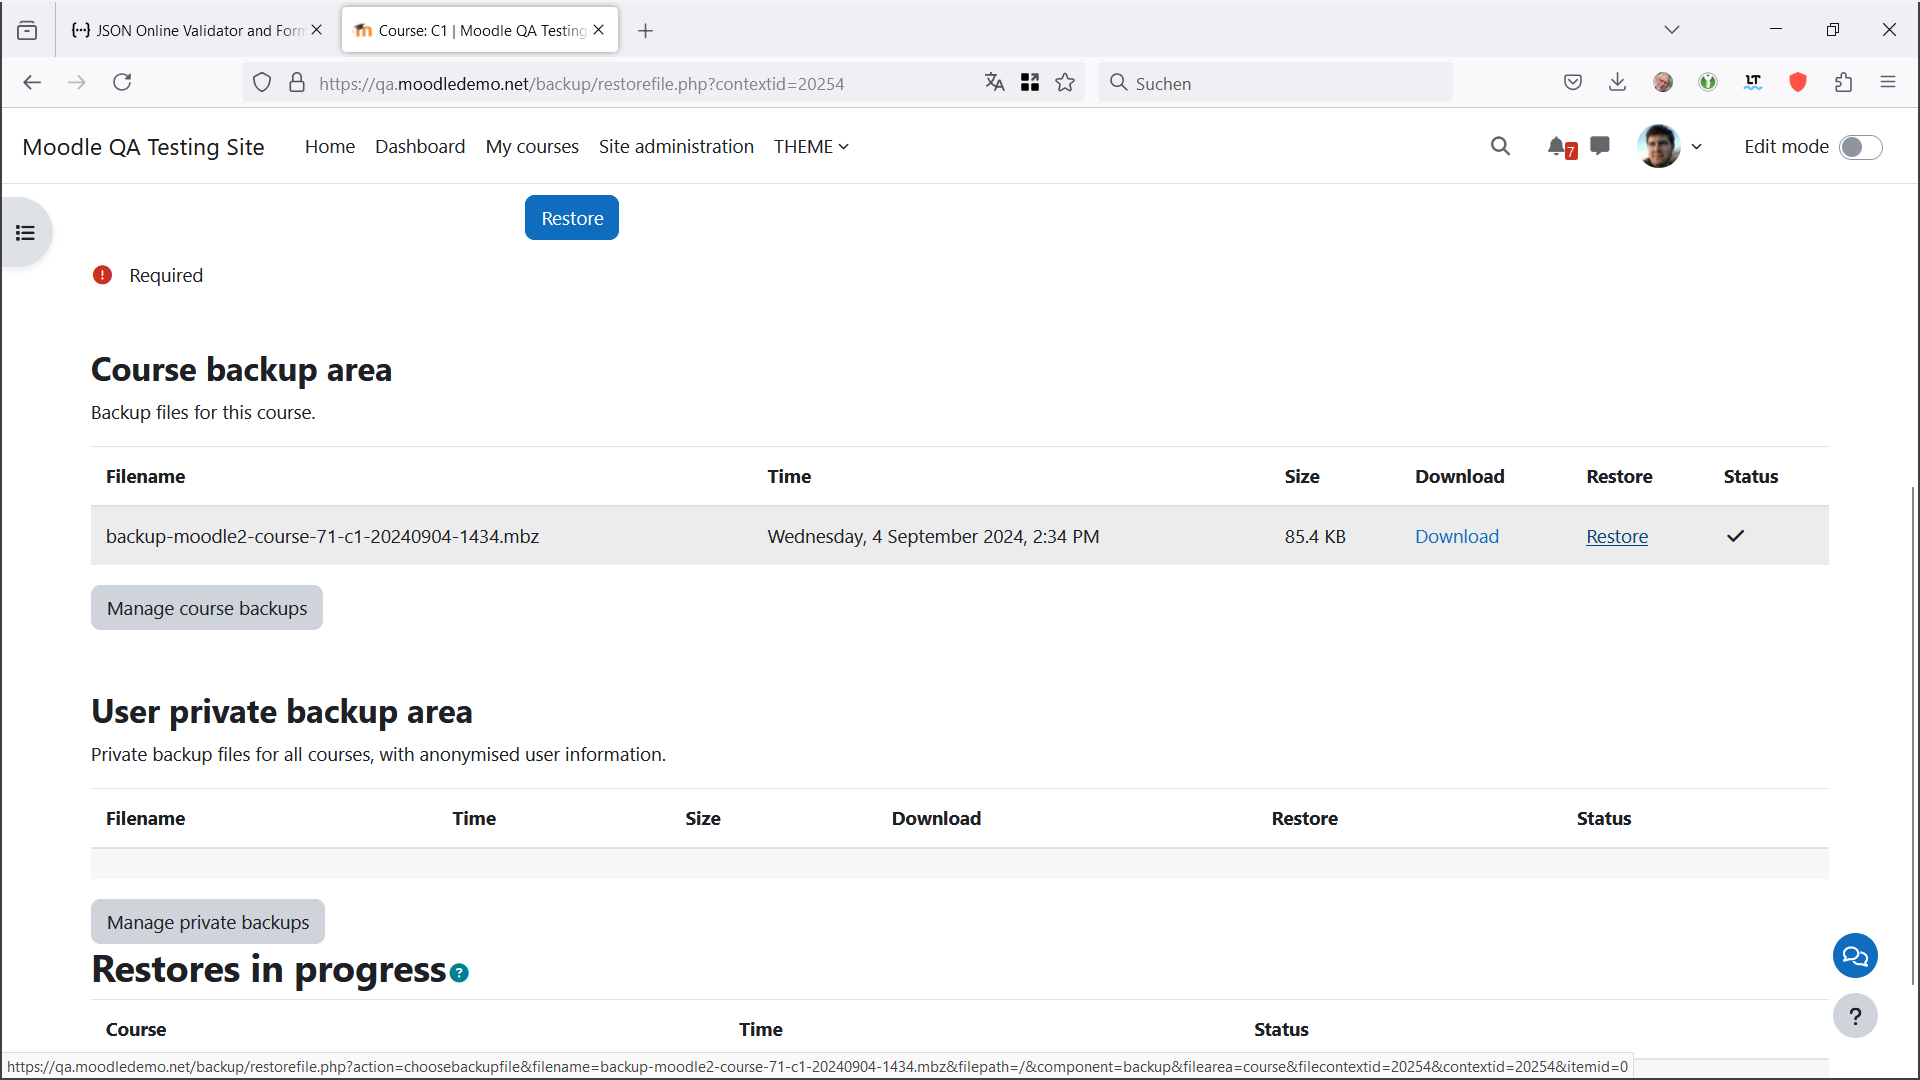Click the tracking protection shield icon
Viewport: 1920px width, 1080px height.
click(x=262, y=83)
